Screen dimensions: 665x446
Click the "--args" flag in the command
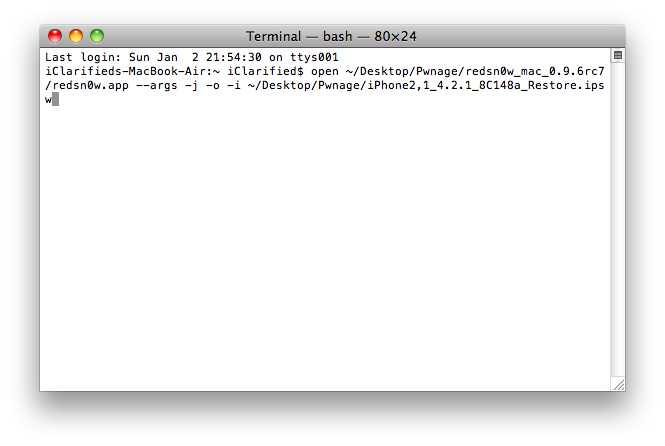(158, 86)
